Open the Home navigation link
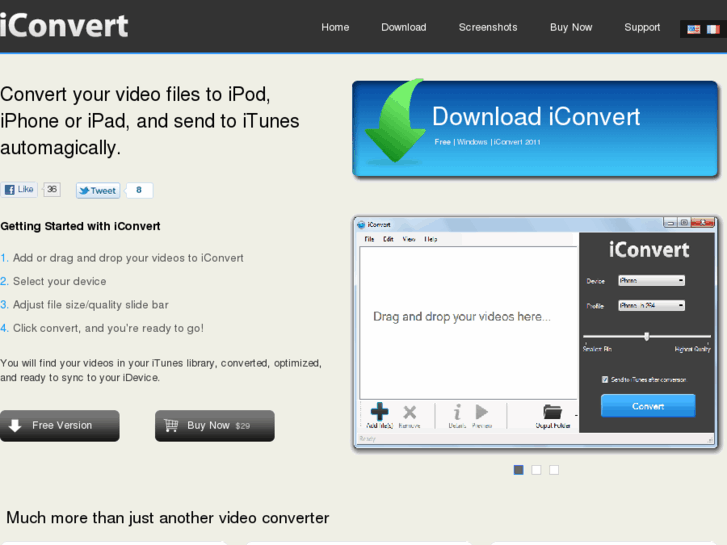The width and height of the screenshot is (727, 545). pyautogui.click(x=335, y=27)
